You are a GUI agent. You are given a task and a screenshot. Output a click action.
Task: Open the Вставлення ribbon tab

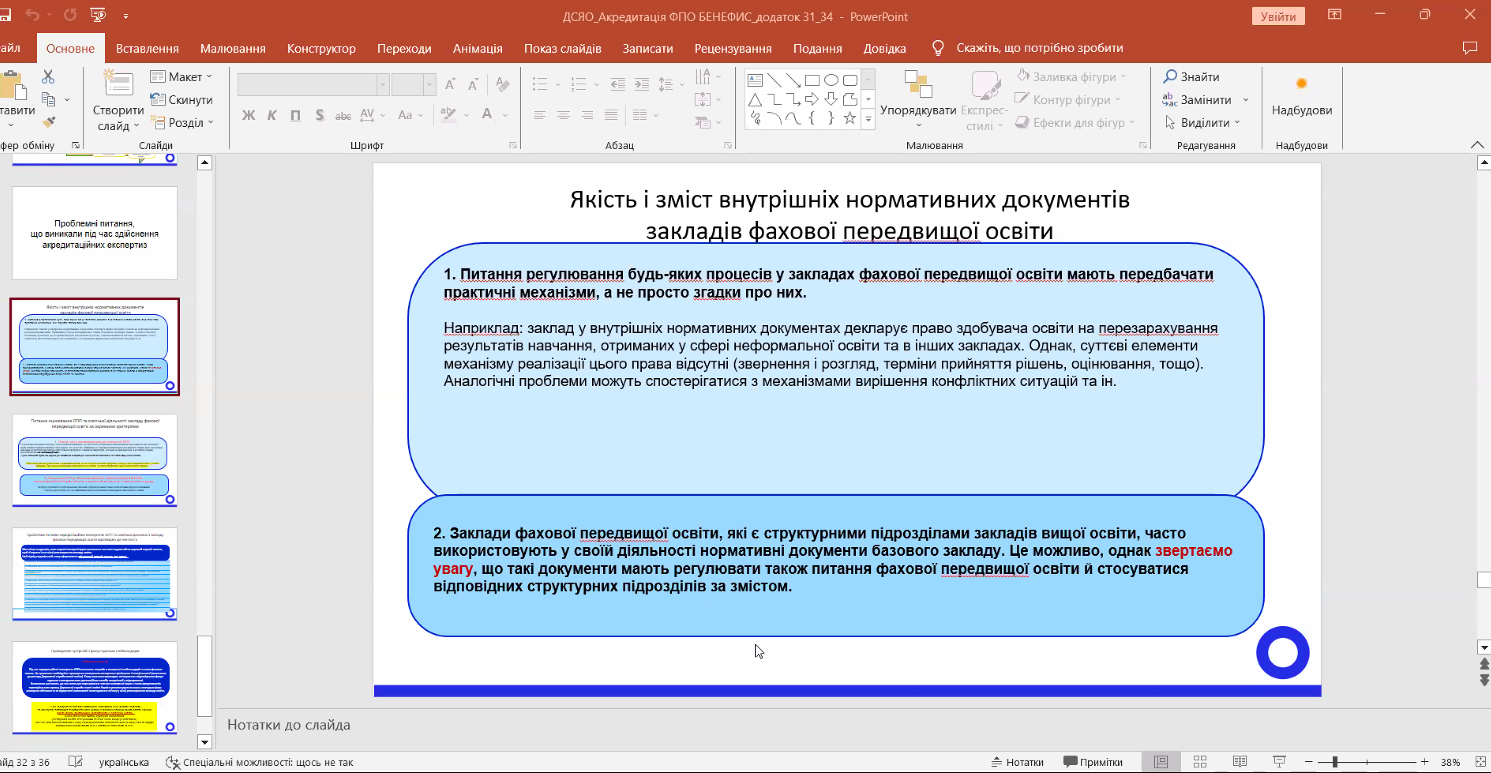(x=147, y=48)
